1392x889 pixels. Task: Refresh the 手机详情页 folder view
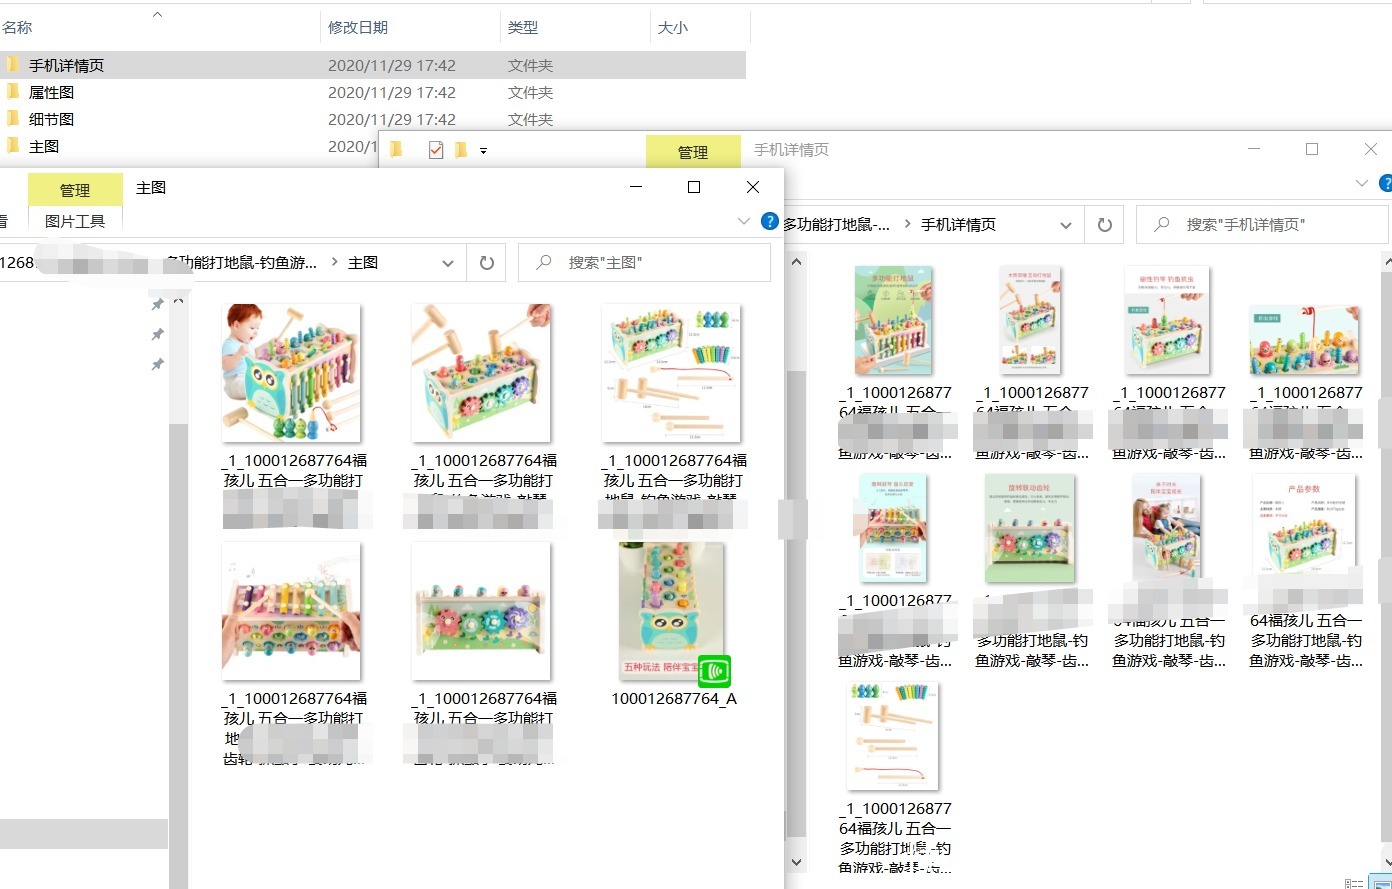click(1105, 225)
